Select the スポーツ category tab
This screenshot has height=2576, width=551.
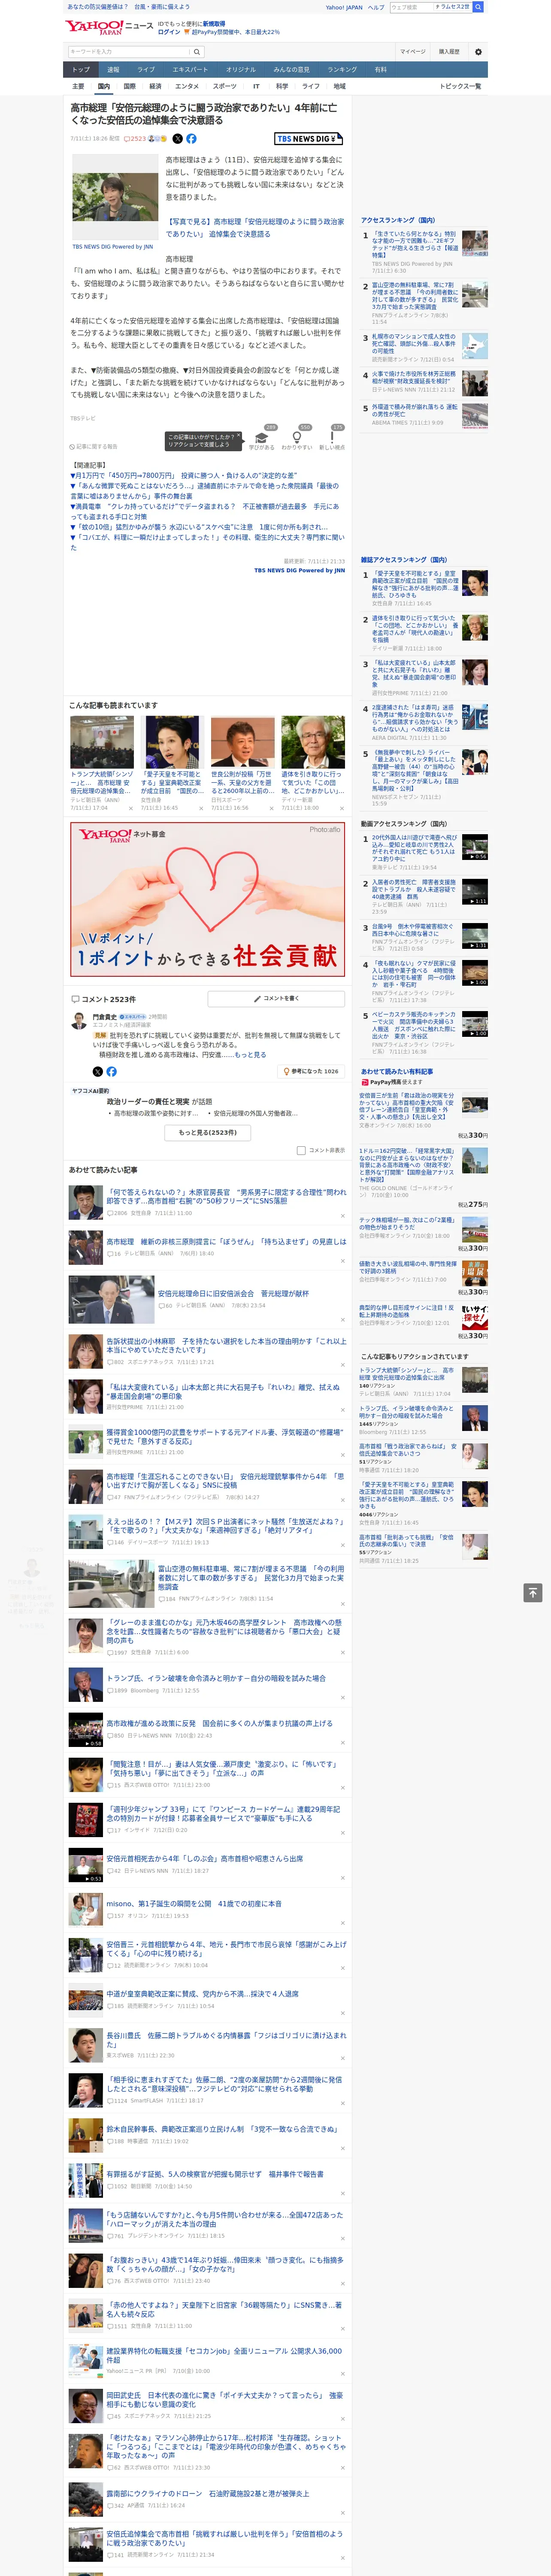pos(225,86)
